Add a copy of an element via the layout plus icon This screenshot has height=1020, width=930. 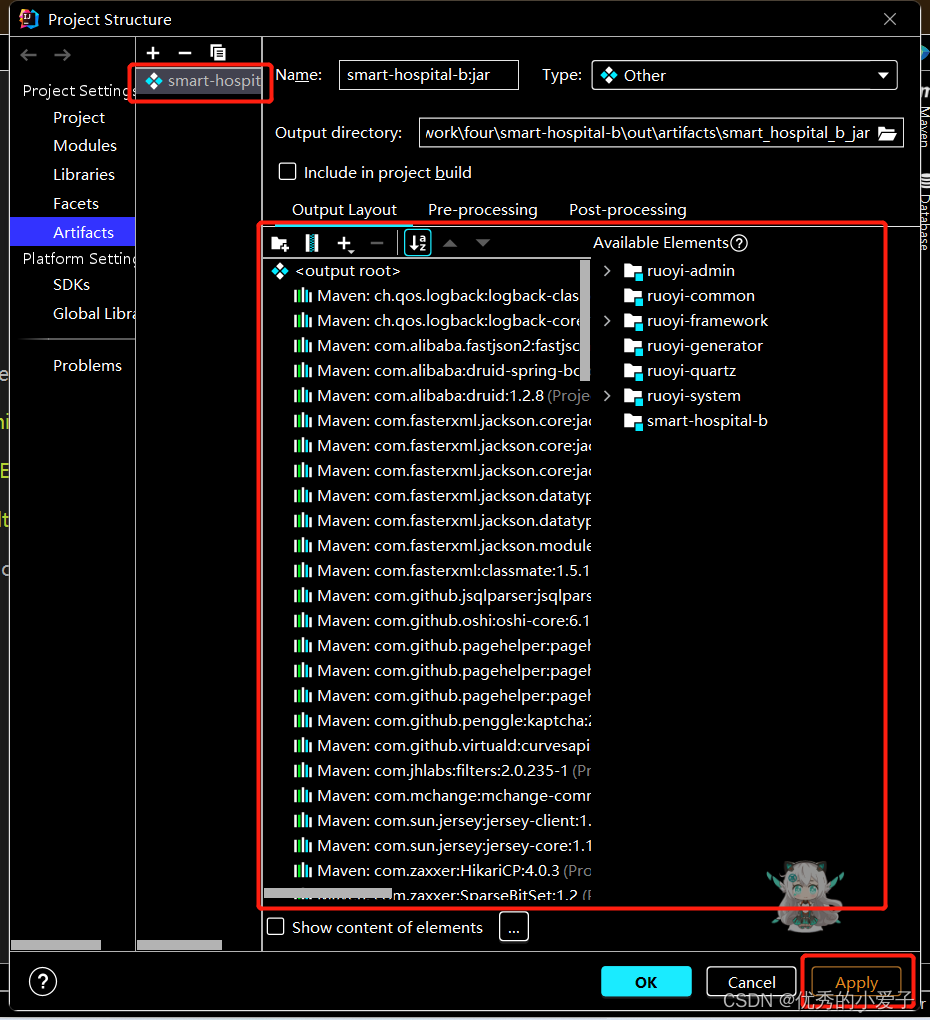pyautogui.click(x=345, y=243)
